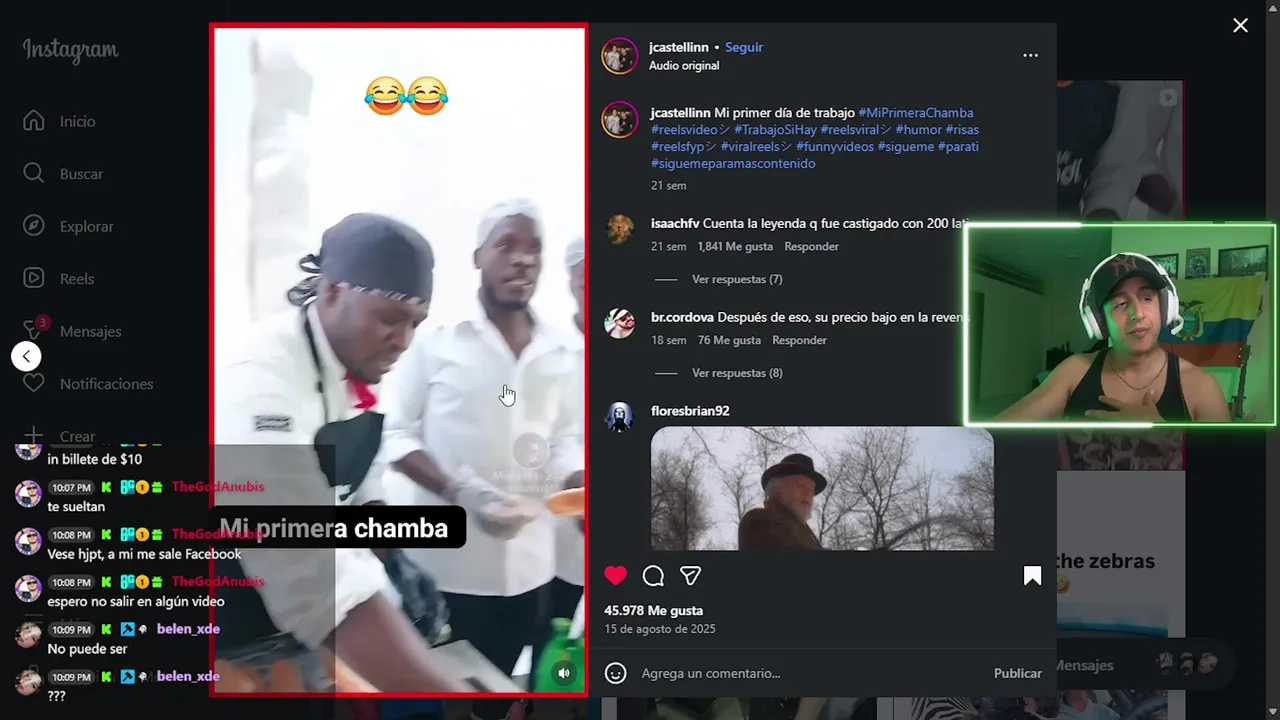Click the Publicar button

click(x=1017, y=673)
